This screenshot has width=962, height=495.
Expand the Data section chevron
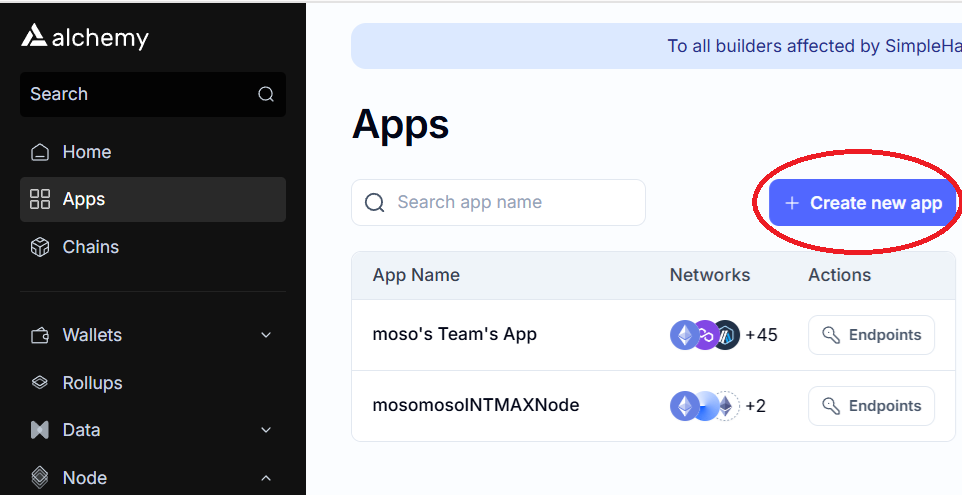(266, 430)
